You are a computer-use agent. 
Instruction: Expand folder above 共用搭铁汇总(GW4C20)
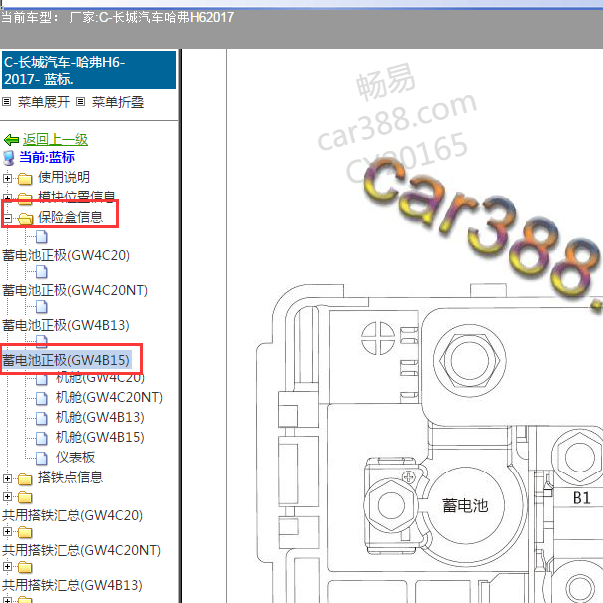[7, 496]
